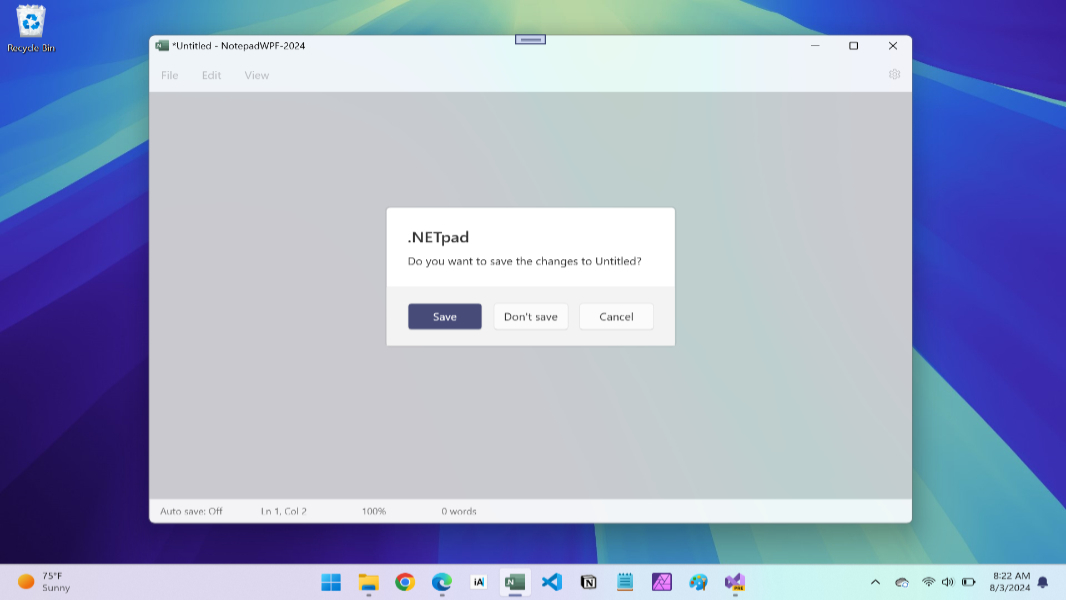
Task: Expand hidden system tray icons
Action: point(874,582)
